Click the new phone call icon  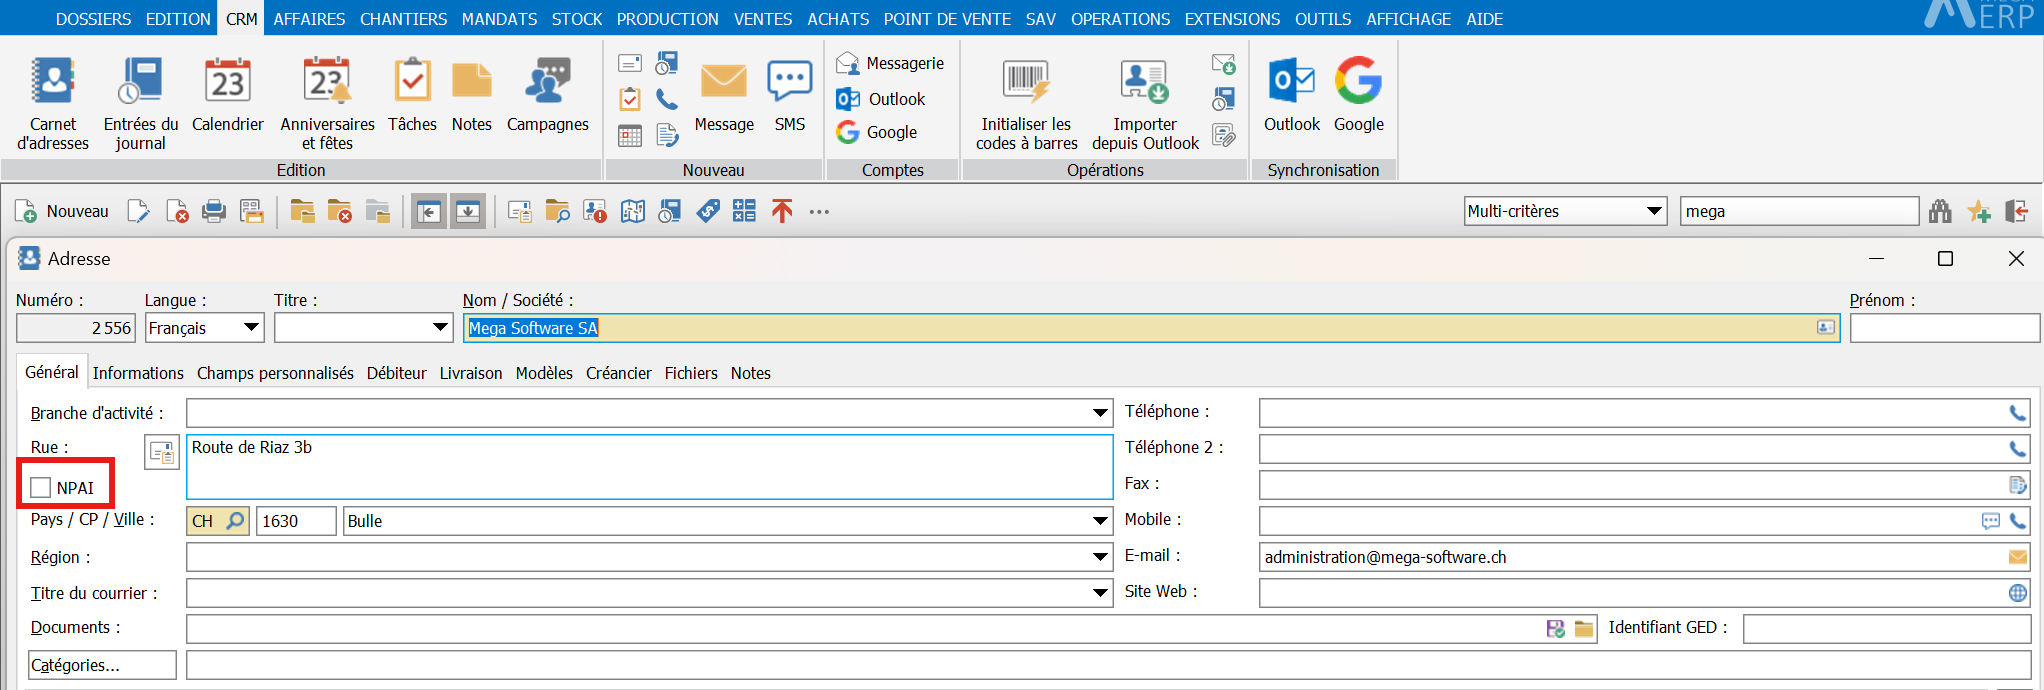point(667,99)
